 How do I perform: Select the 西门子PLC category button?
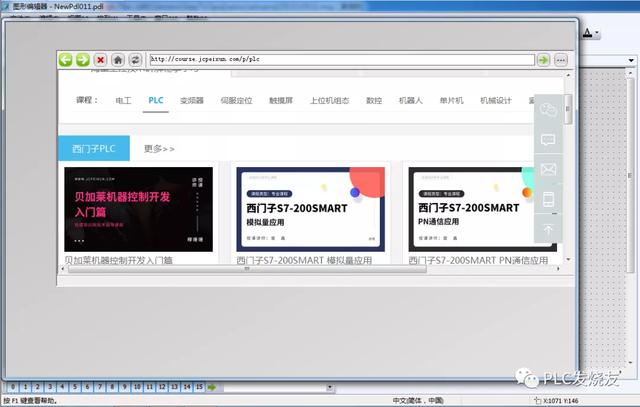coord(94,148)
